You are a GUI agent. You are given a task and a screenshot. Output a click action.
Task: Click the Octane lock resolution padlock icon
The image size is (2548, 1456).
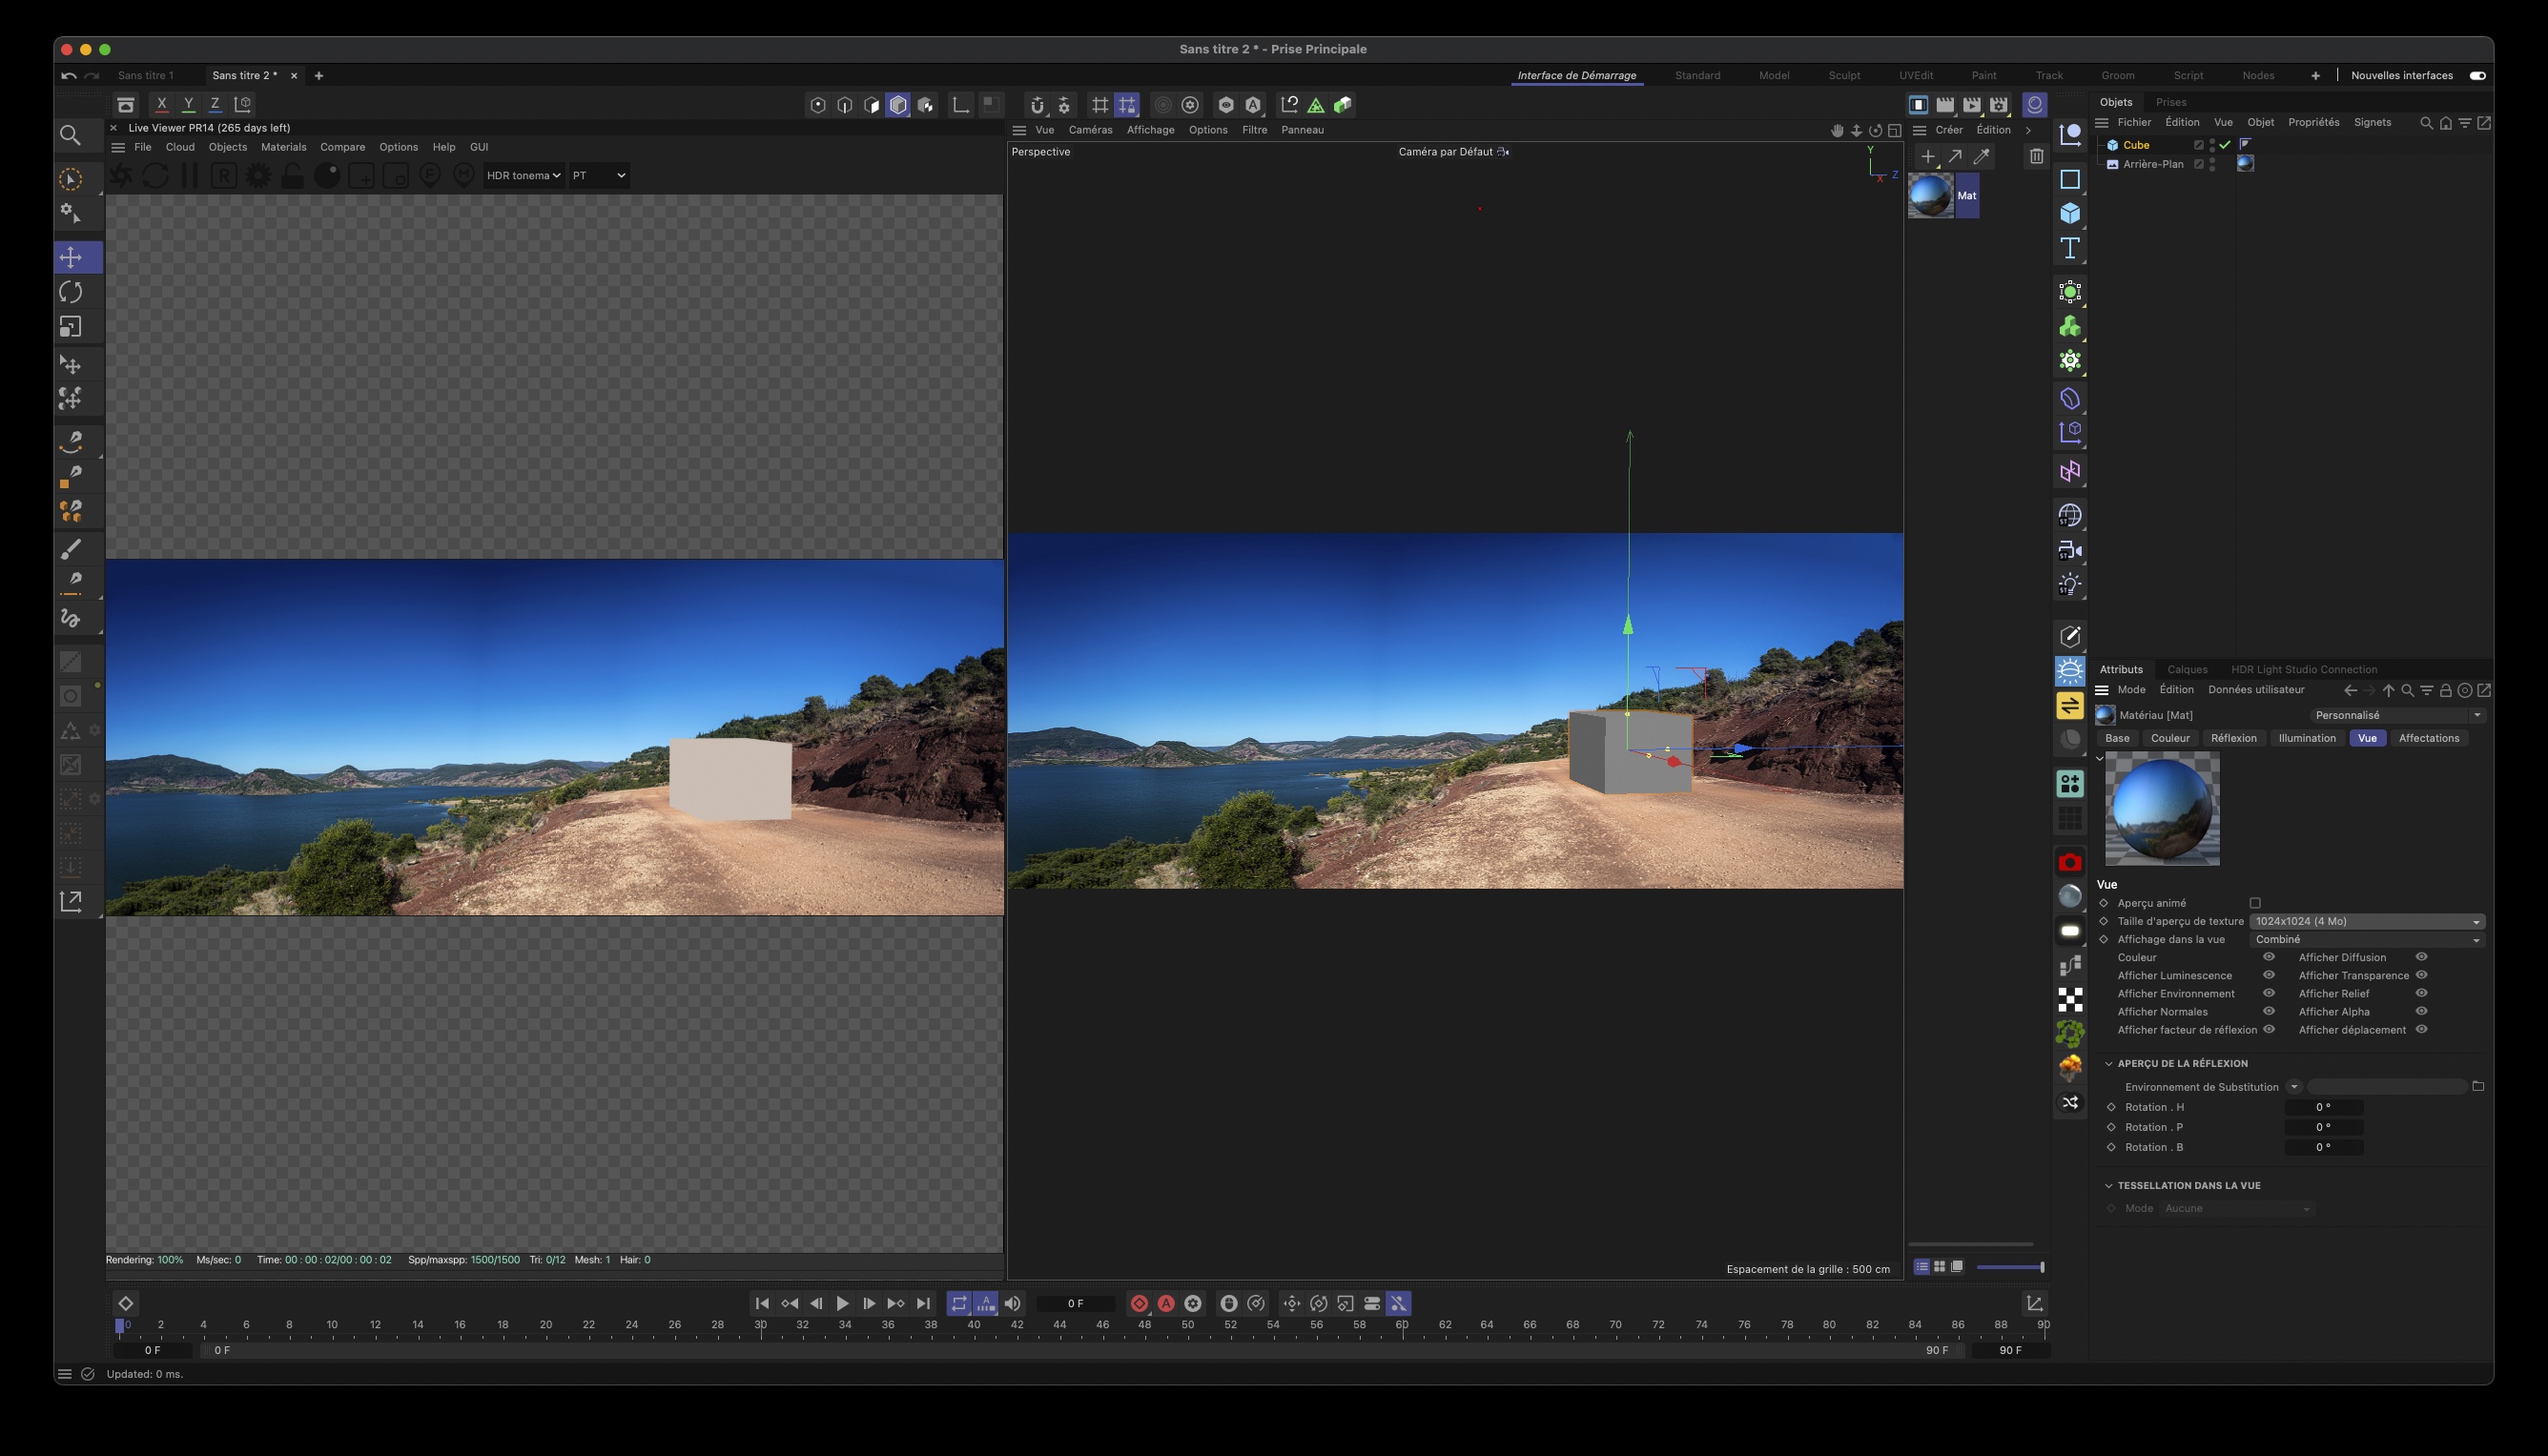coord(292,176)
